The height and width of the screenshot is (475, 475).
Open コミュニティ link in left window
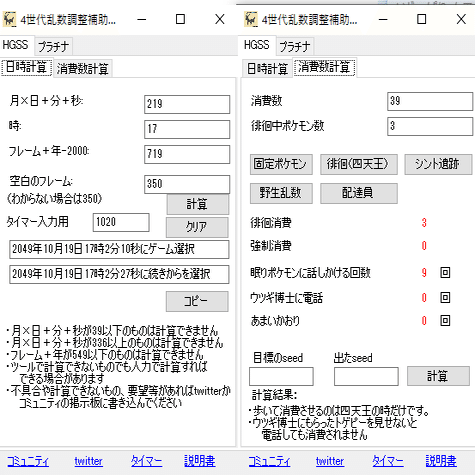[28, 461]
